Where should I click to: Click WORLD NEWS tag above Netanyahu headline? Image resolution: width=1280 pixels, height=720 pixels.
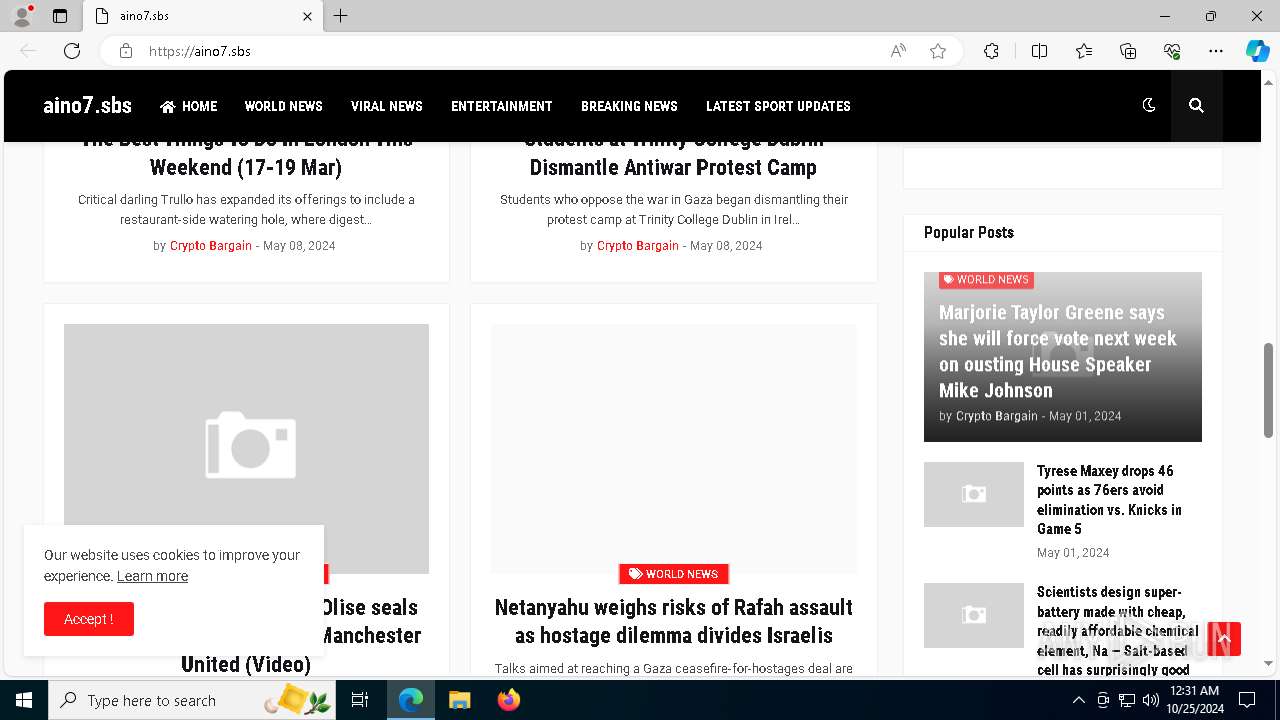tap(673, 574)
